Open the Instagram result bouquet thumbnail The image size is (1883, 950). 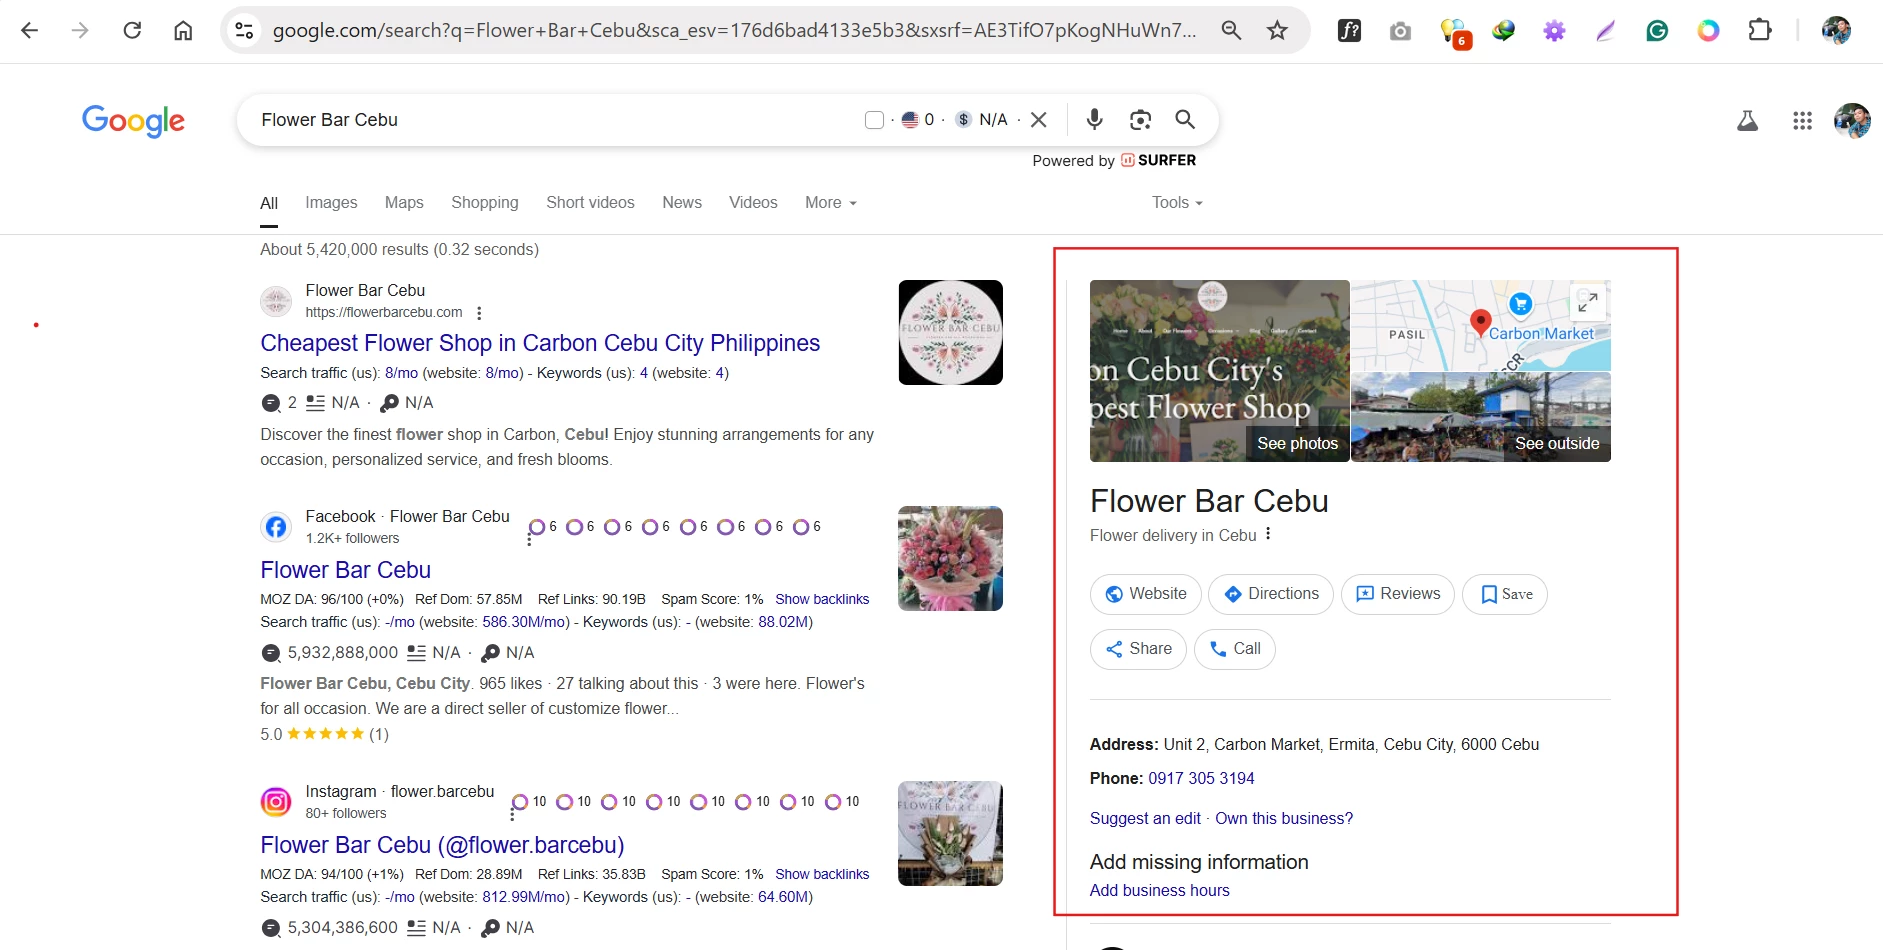951,833
